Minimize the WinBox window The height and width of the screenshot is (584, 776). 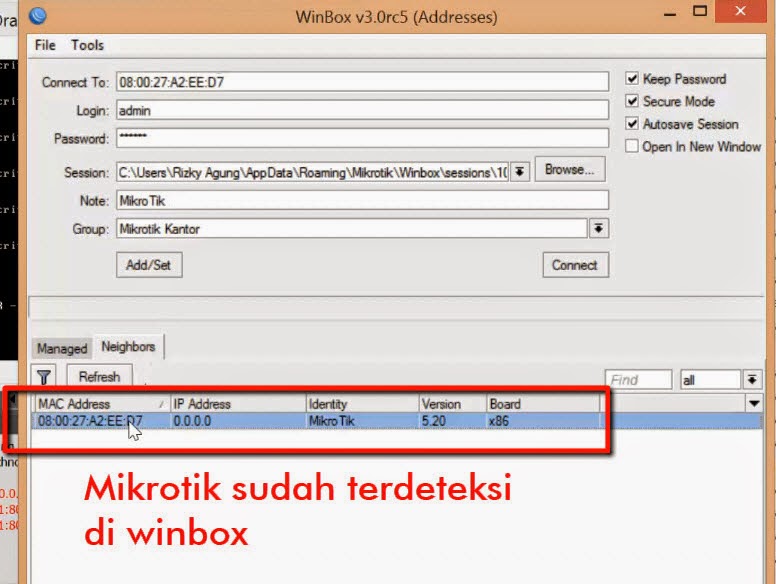point(670,12)
